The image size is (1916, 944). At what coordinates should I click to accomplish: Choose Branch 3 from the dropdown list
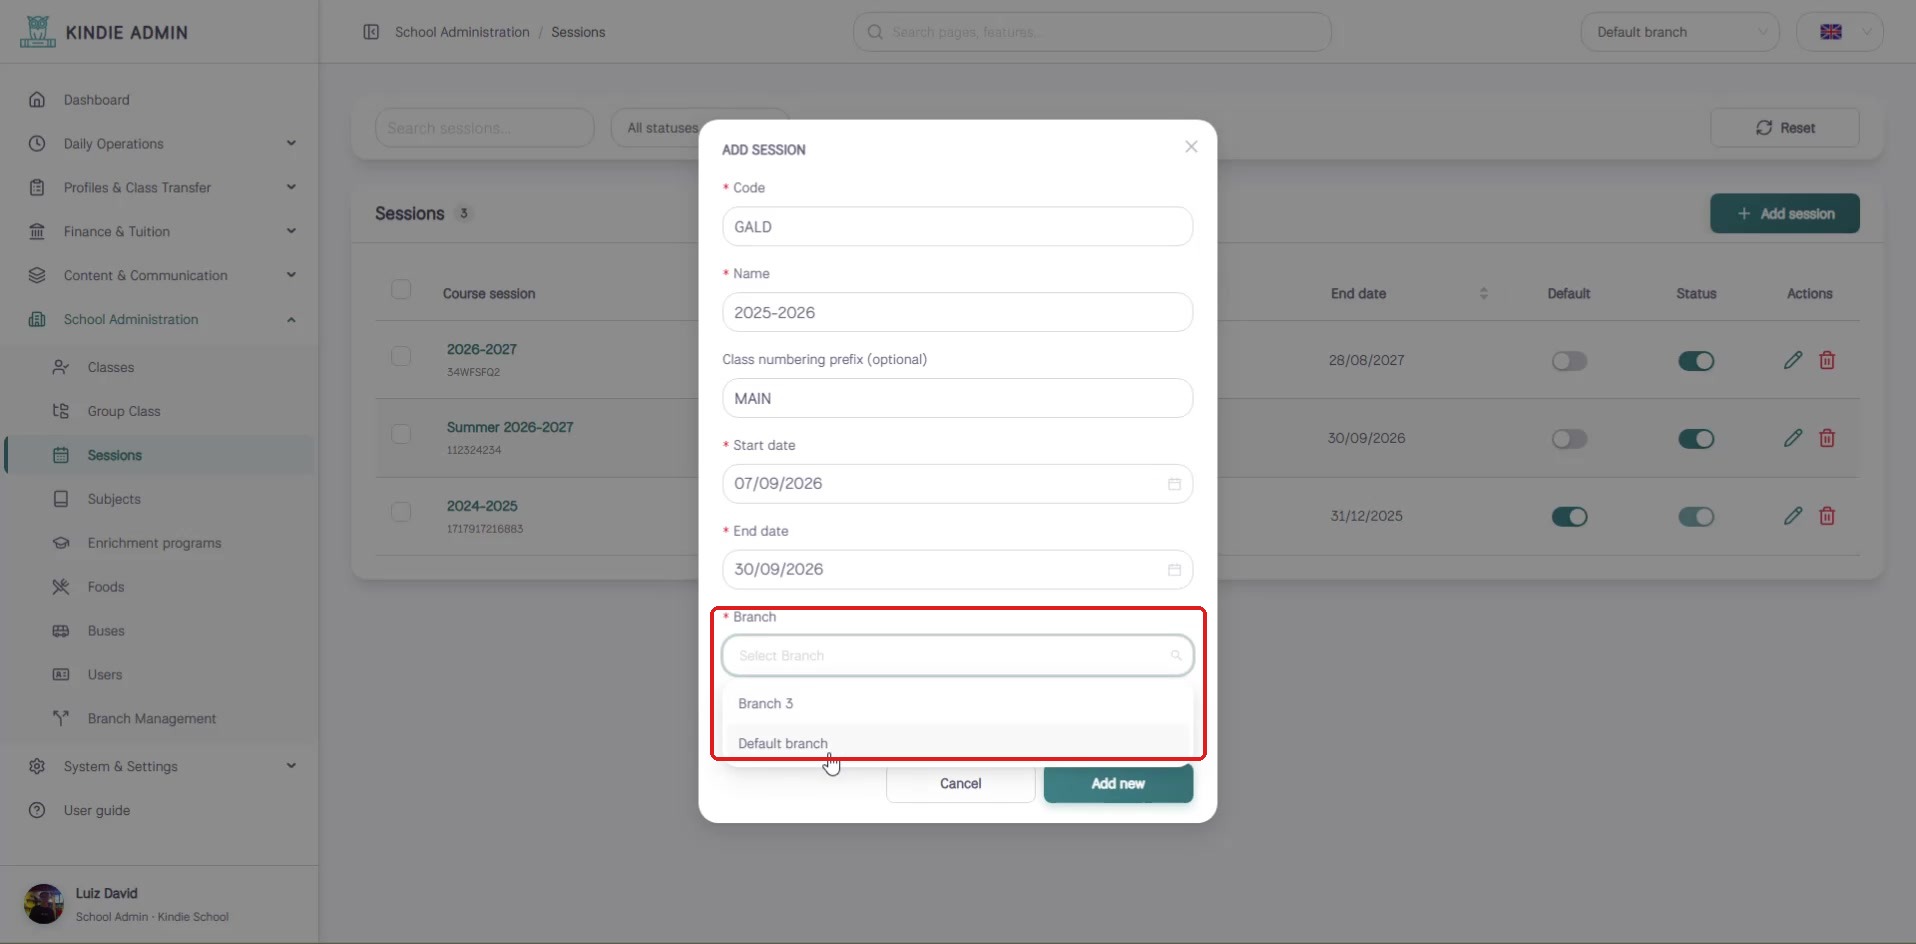(957, 704)
